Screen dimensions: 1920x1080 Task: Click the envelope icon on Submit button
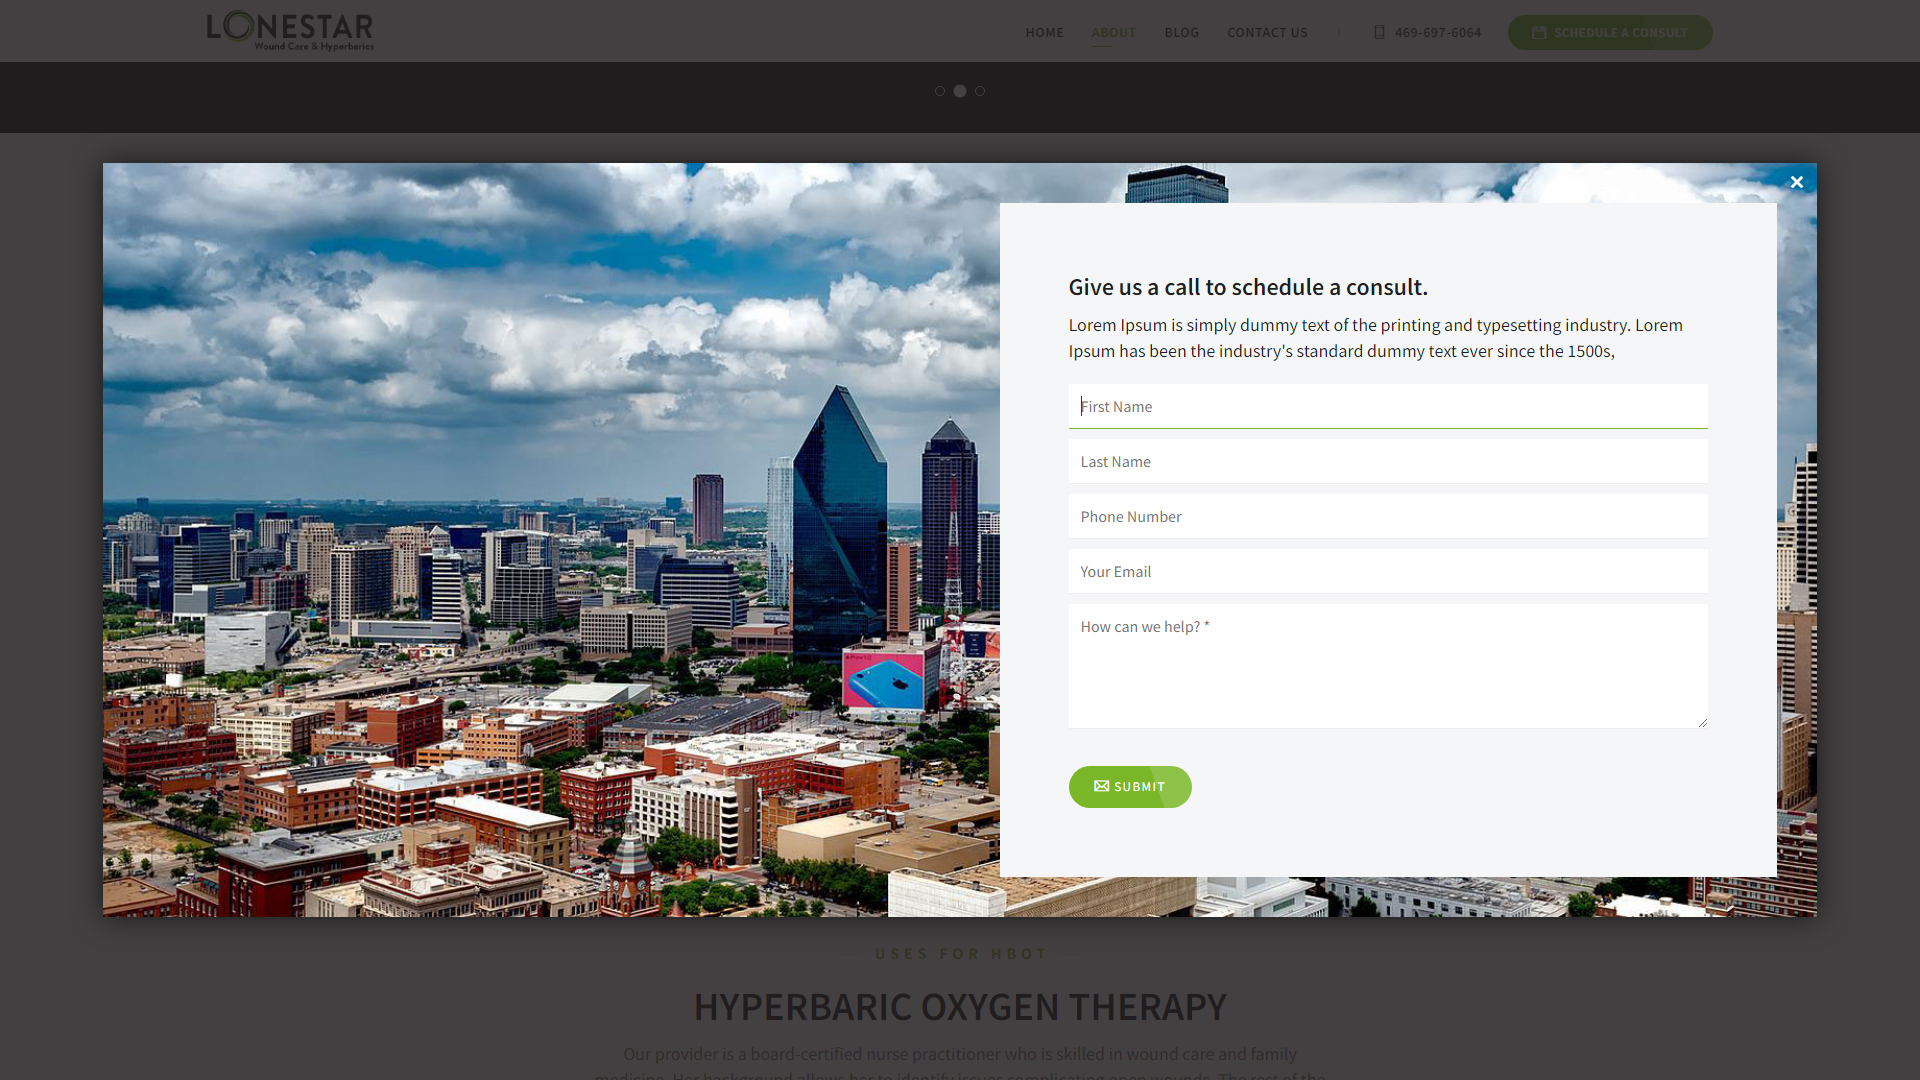1101,786
